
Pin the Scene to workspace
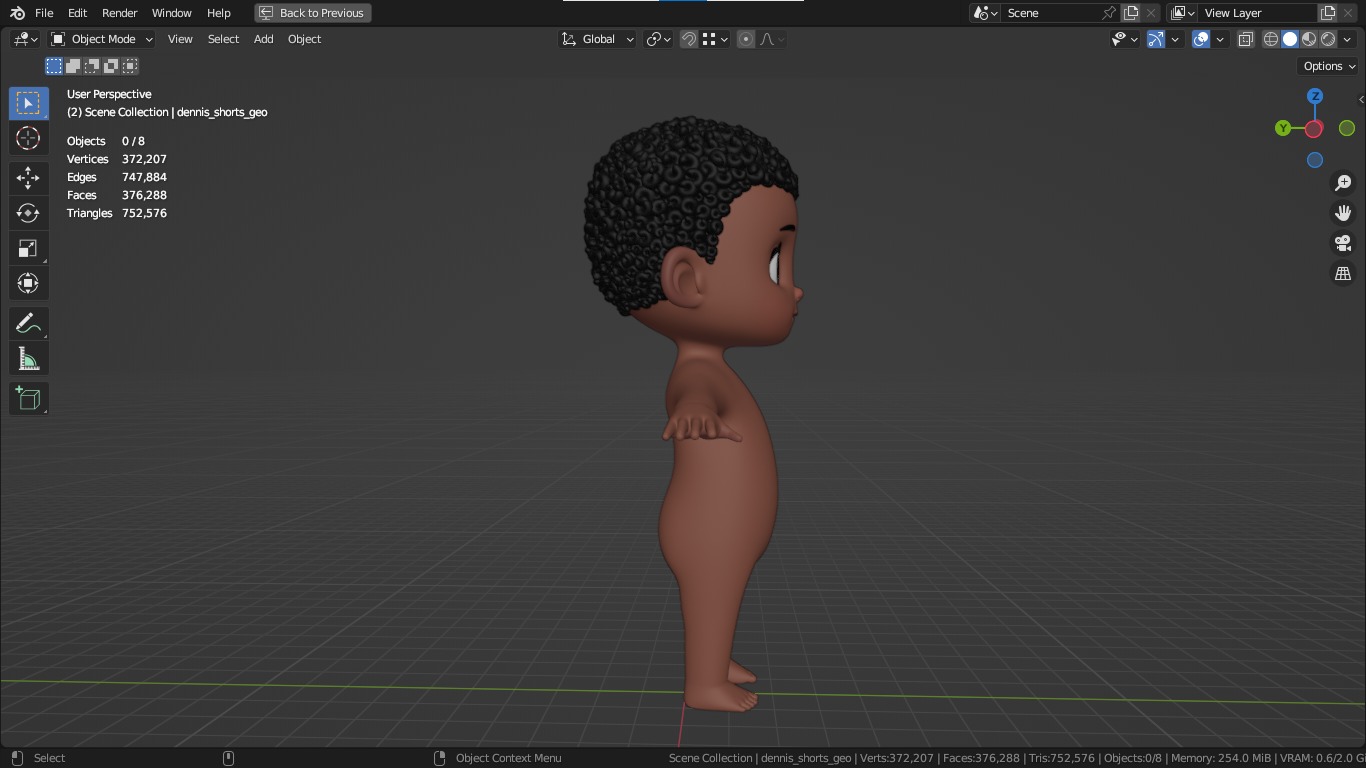1109,13
